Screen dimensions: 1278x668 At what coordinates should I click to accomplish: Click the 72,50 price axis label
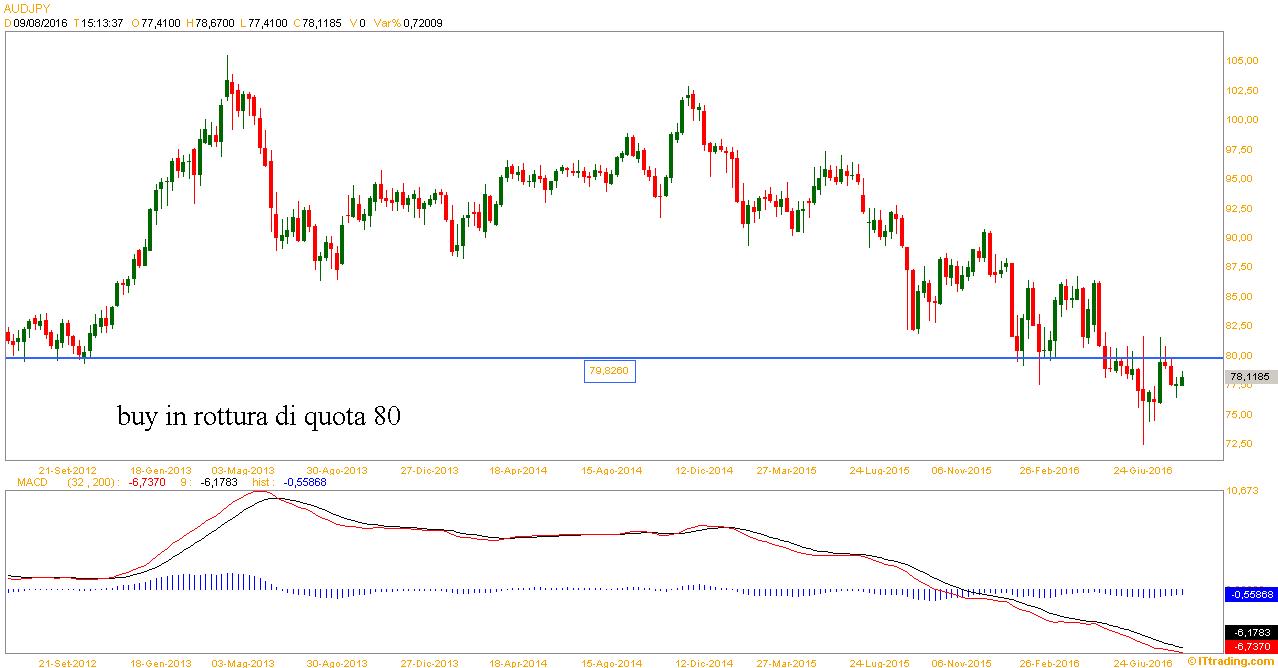pos(1243,443)
